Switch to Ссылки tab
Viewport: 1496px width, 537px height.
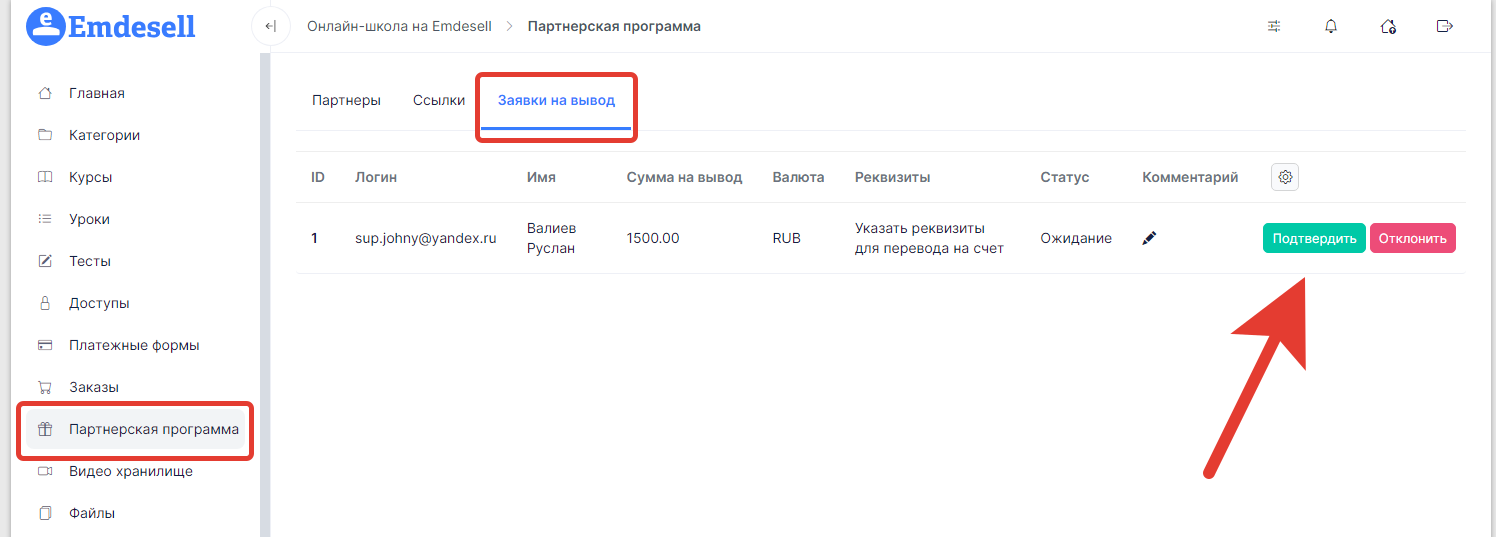[439, 100]
